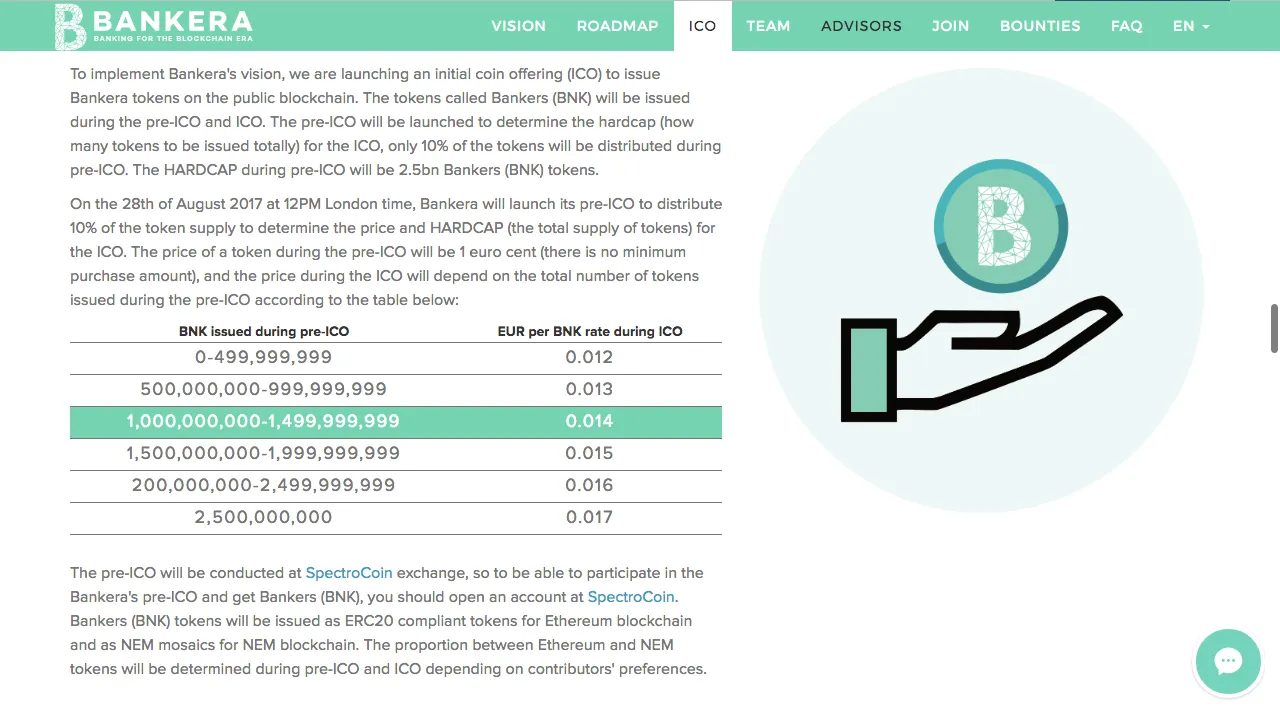Select the ICO tab
Screen dimensions: 1280x709
(703, 26)
